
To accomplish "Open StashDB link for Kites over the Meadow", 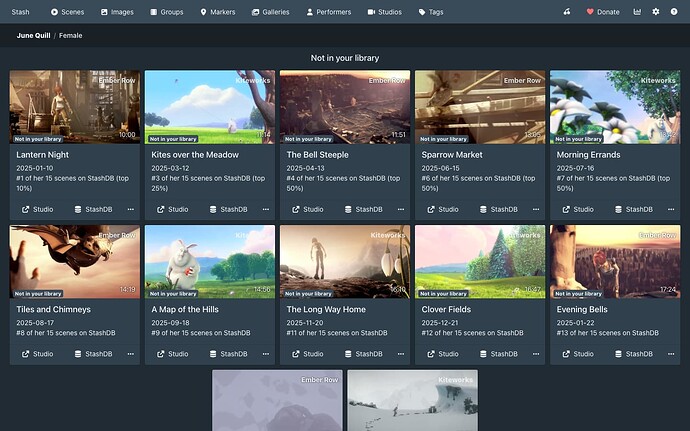I will pos(228,210).
